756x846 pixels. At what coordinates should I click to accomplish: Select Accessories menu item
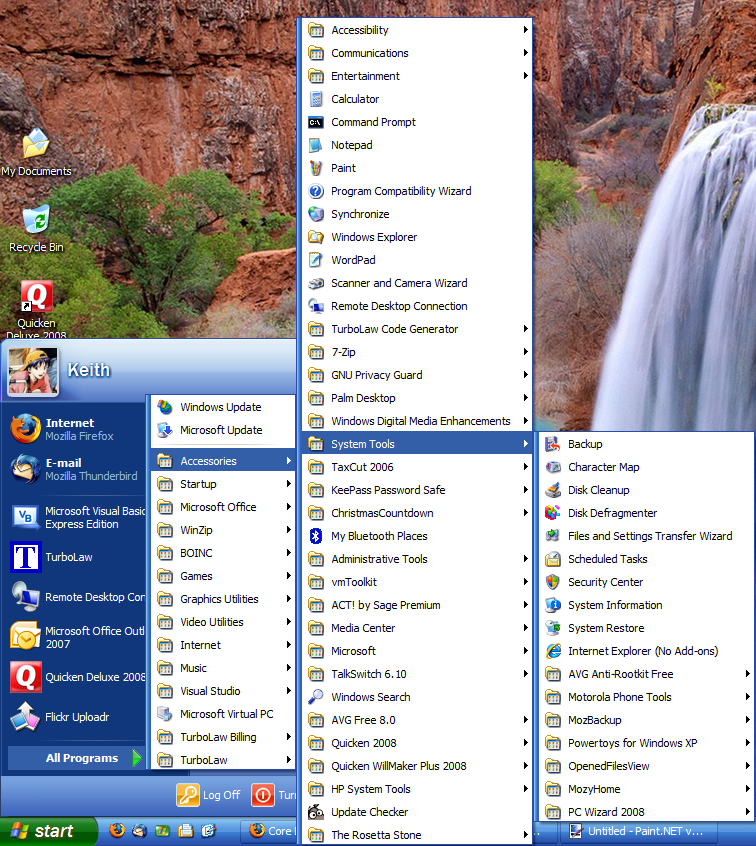[x=223, y=461]
